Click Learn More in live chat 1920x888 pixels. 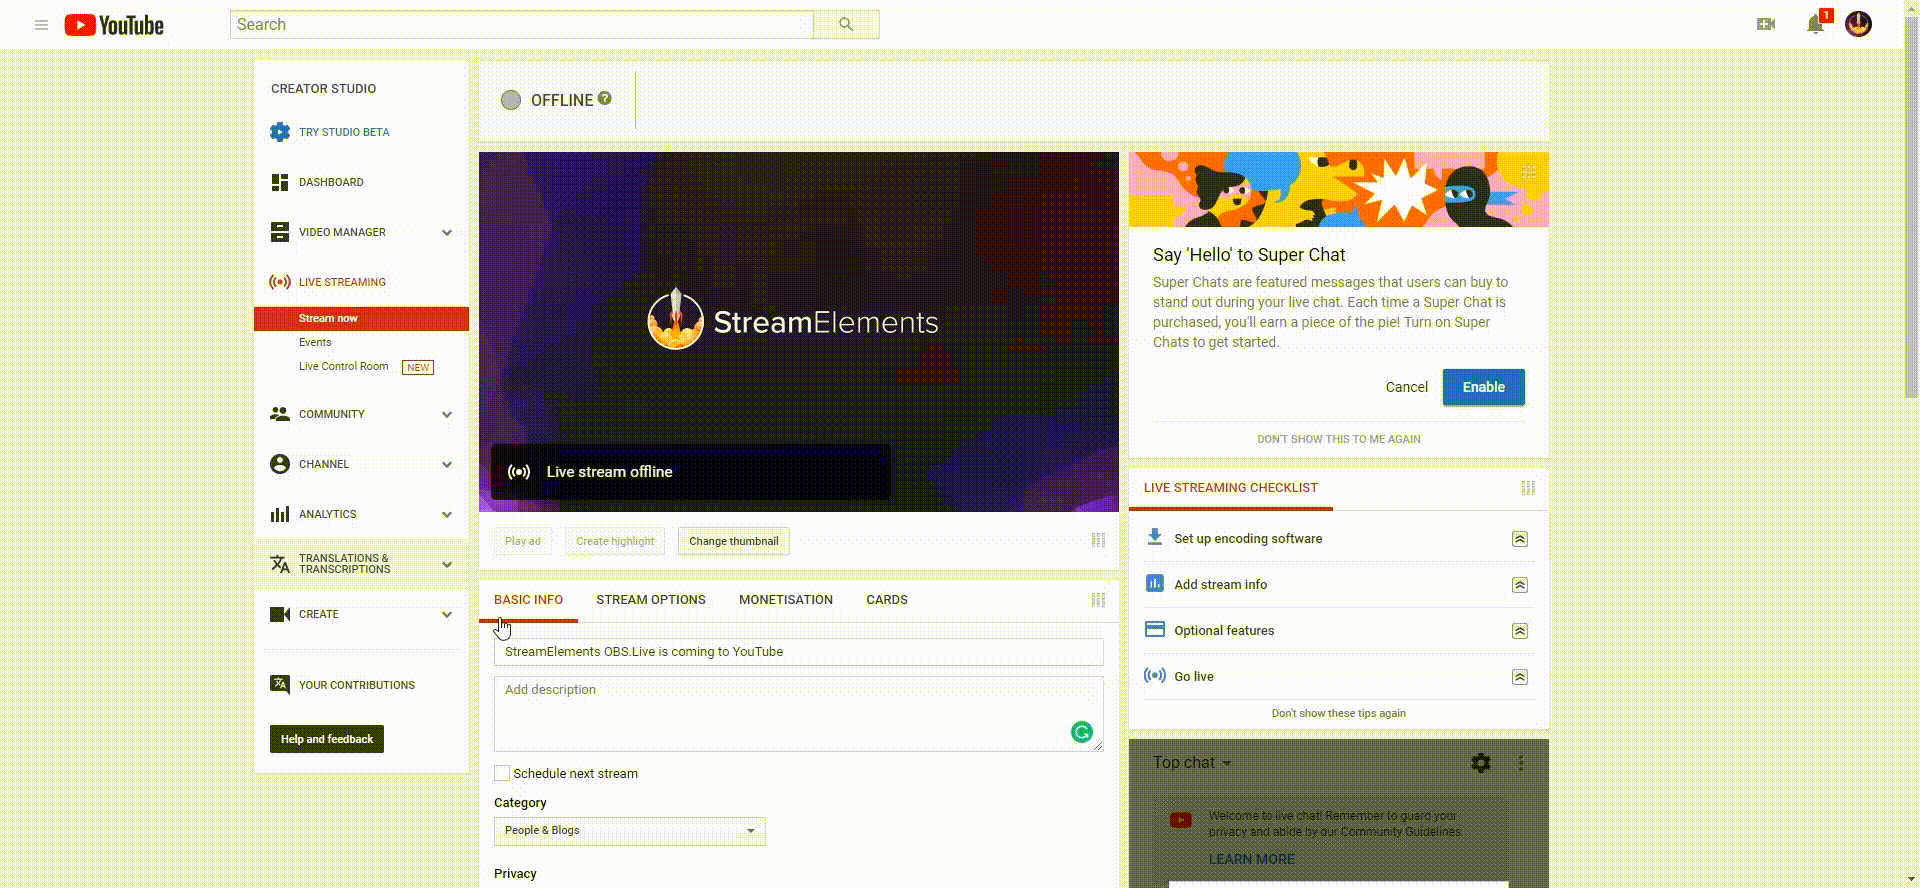click(x=1252, y=859)
